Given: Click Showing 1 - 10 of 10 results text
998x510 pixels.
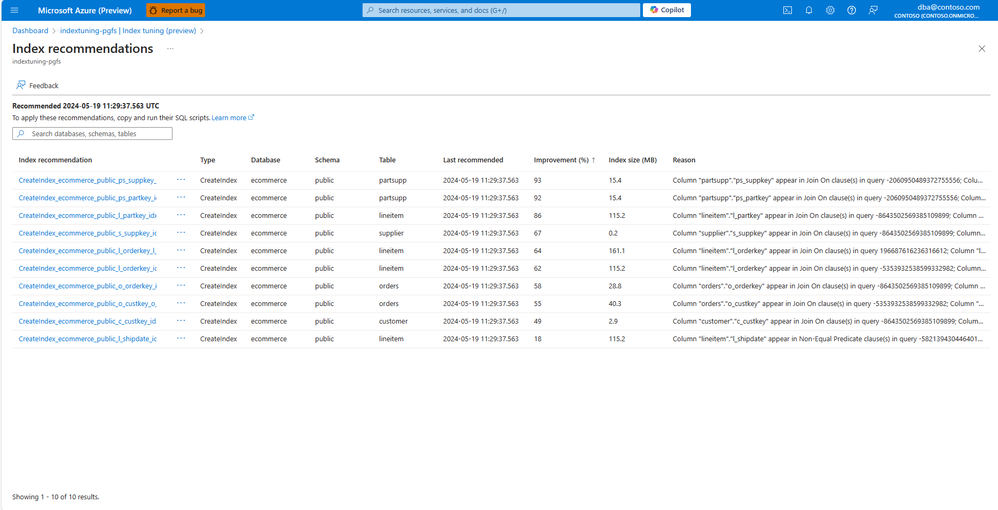Looking at the screenshot, I should coord(56,497).
